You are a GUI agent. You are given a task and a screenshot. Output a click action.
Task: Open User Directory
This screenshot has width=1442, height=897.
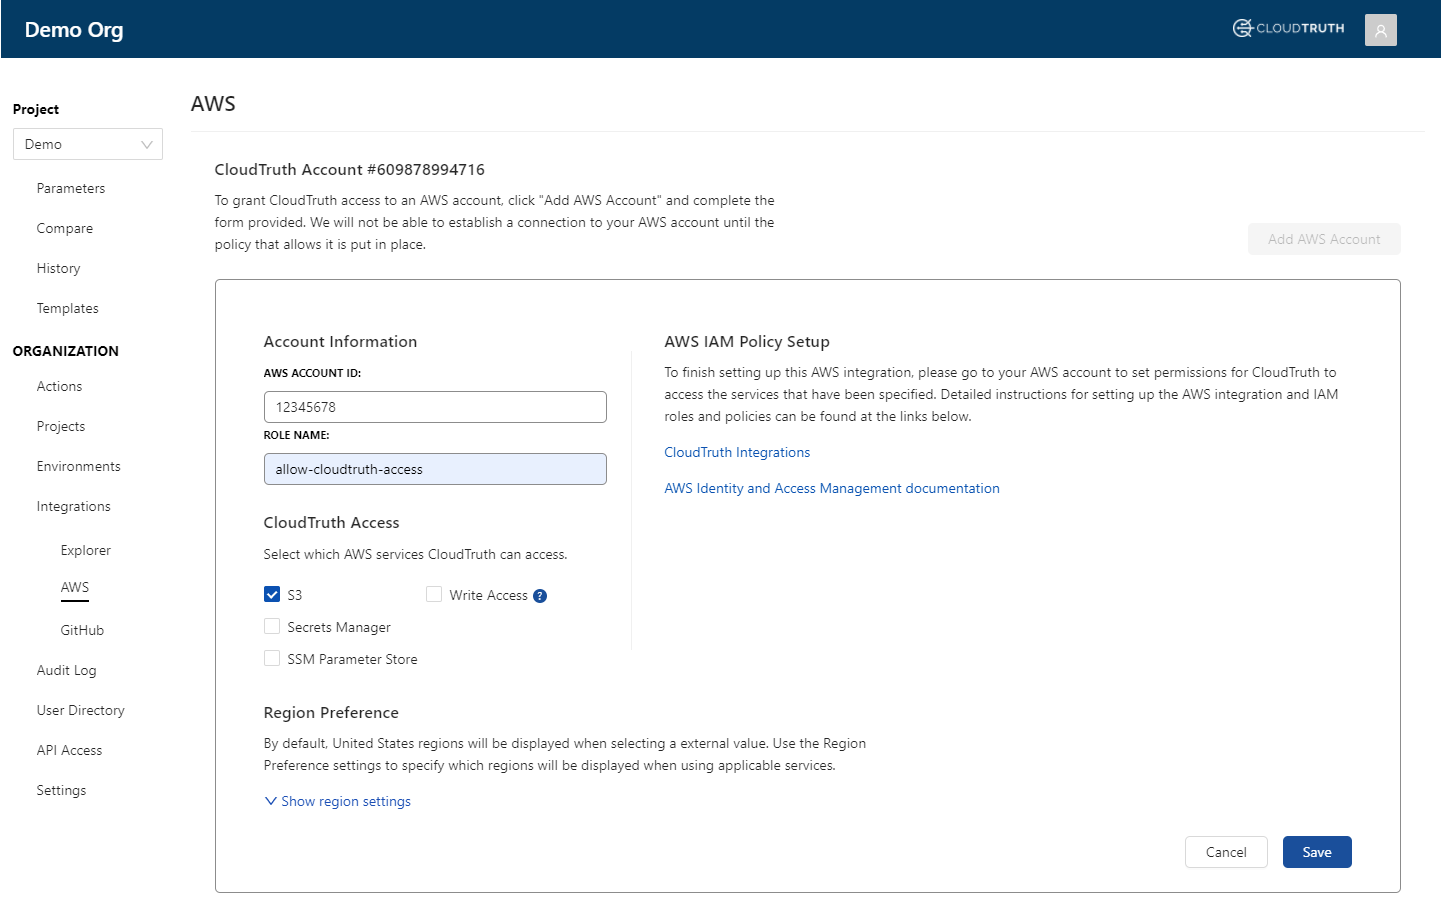81,710
